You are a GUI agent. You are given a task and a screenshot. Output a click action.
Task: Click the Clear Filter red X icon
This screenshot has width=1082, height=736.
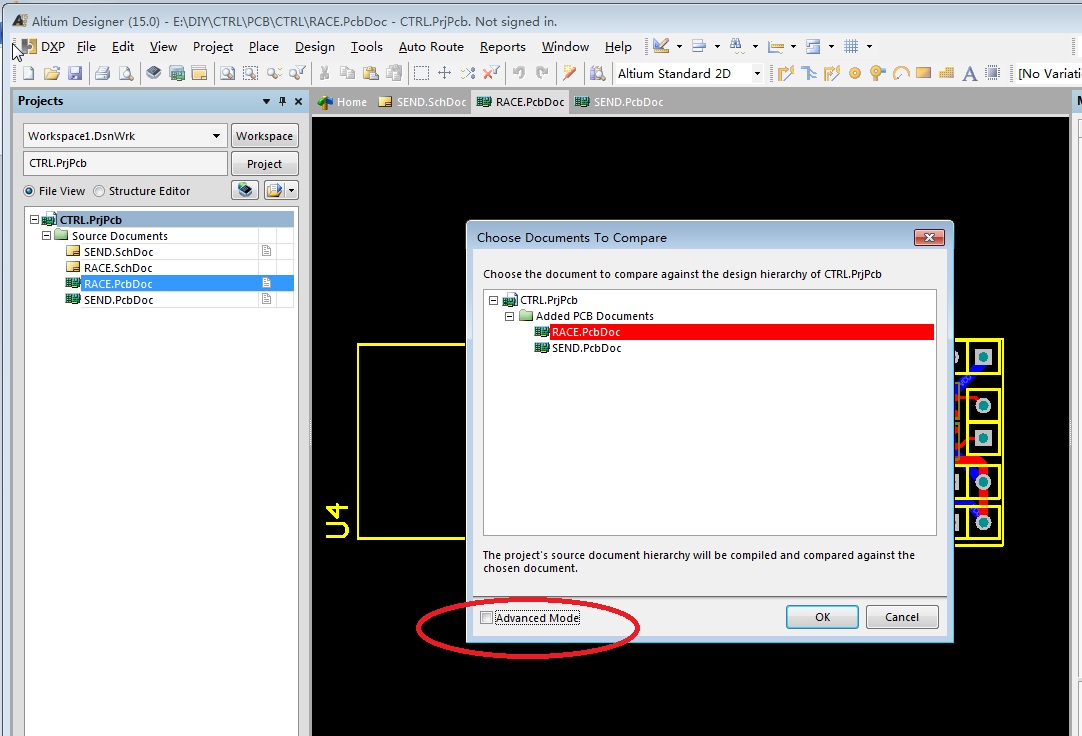tap(491, 73)
